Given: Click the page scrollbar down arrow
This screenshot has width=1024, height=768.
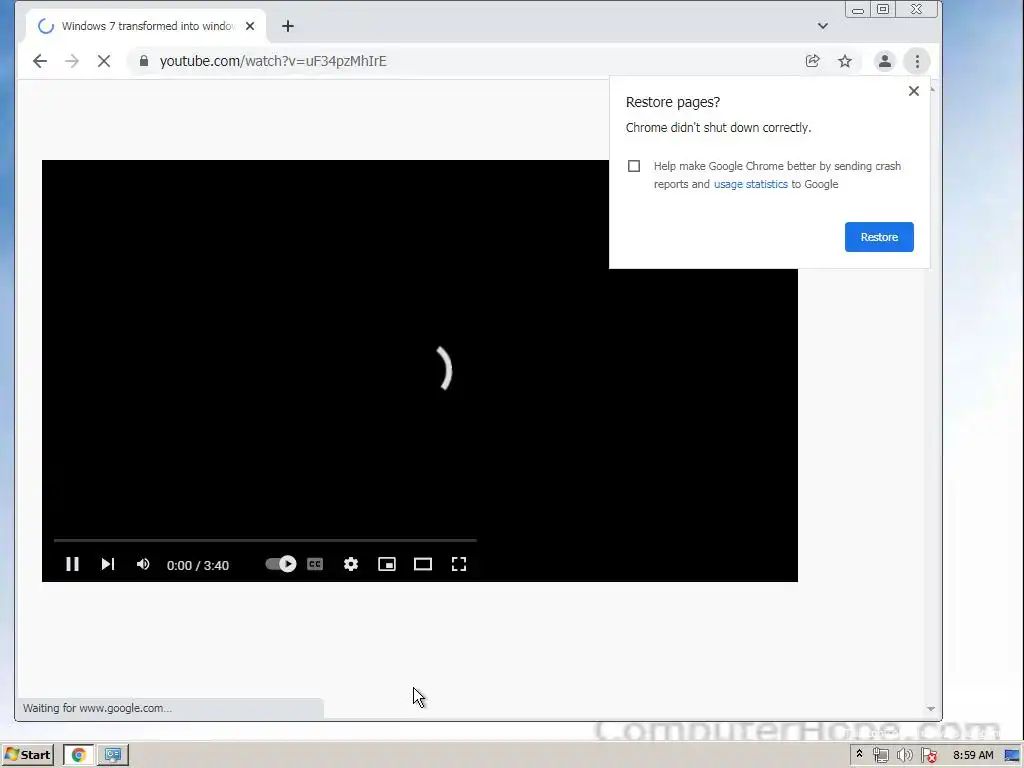Looking at the screenshot, I should pos(931,709).
